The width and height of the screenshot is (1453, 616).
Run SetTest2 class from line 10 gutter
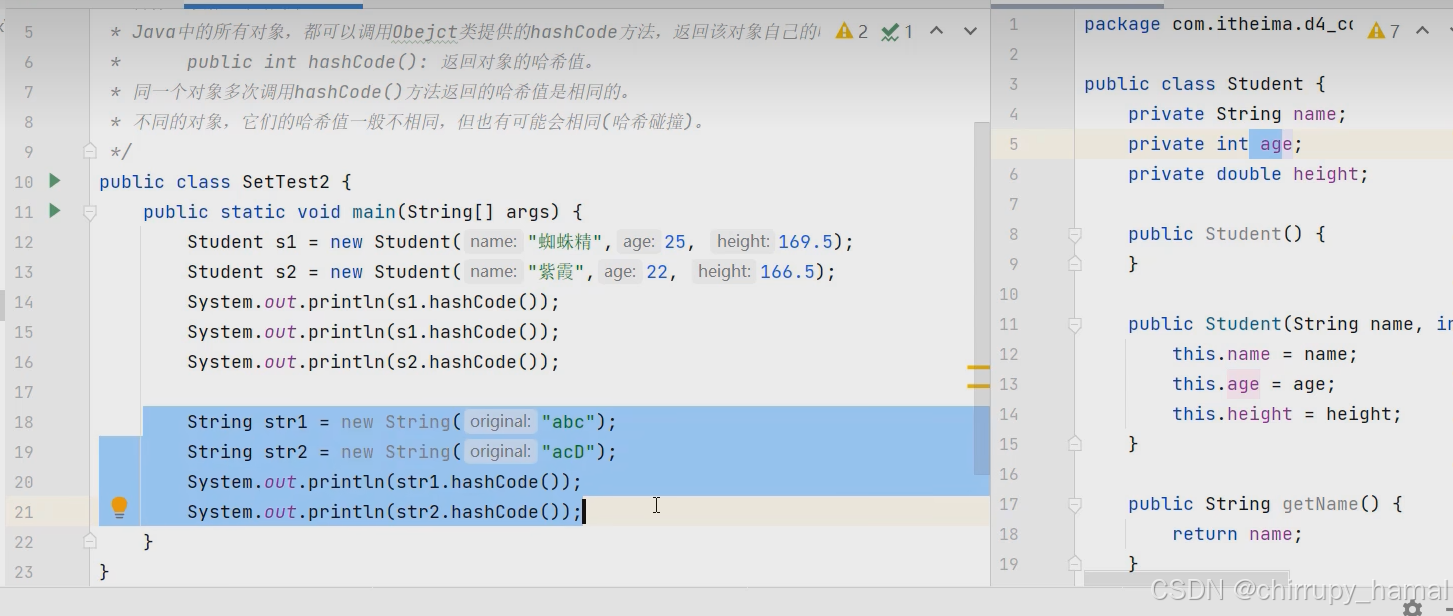(x=55, y=181)
